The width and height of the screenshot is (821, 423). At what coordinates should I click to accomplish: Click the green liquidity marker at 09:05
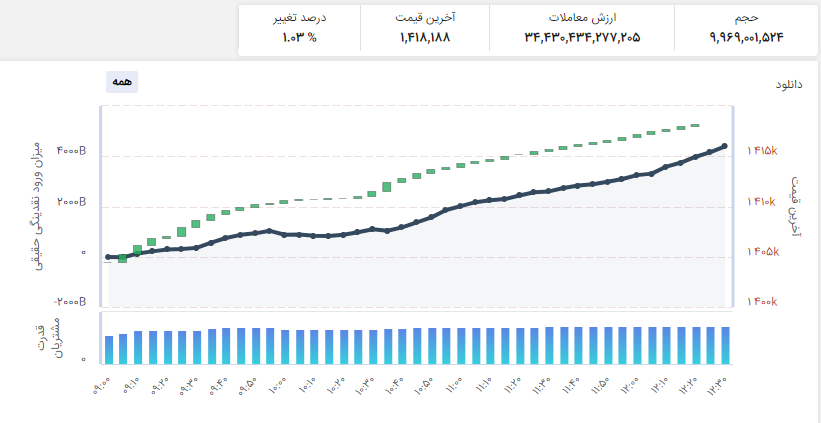(x=123, y=259)
